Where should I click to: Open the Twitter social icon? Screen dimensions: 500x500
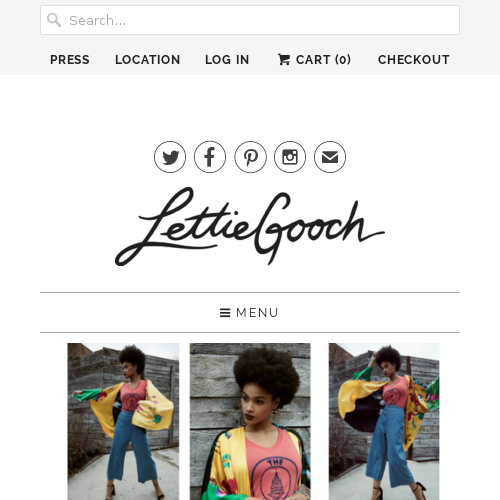[x=170, y=157]
